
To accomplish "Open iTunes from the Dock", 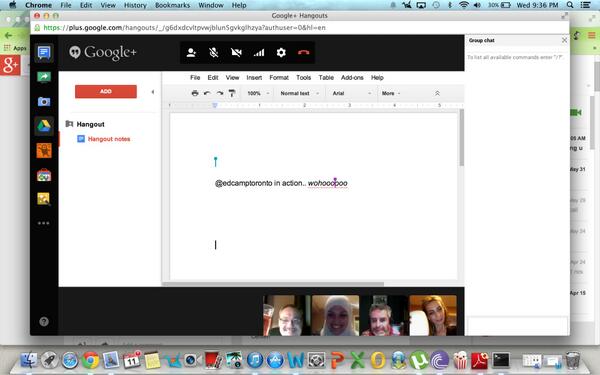I will 254,360.
